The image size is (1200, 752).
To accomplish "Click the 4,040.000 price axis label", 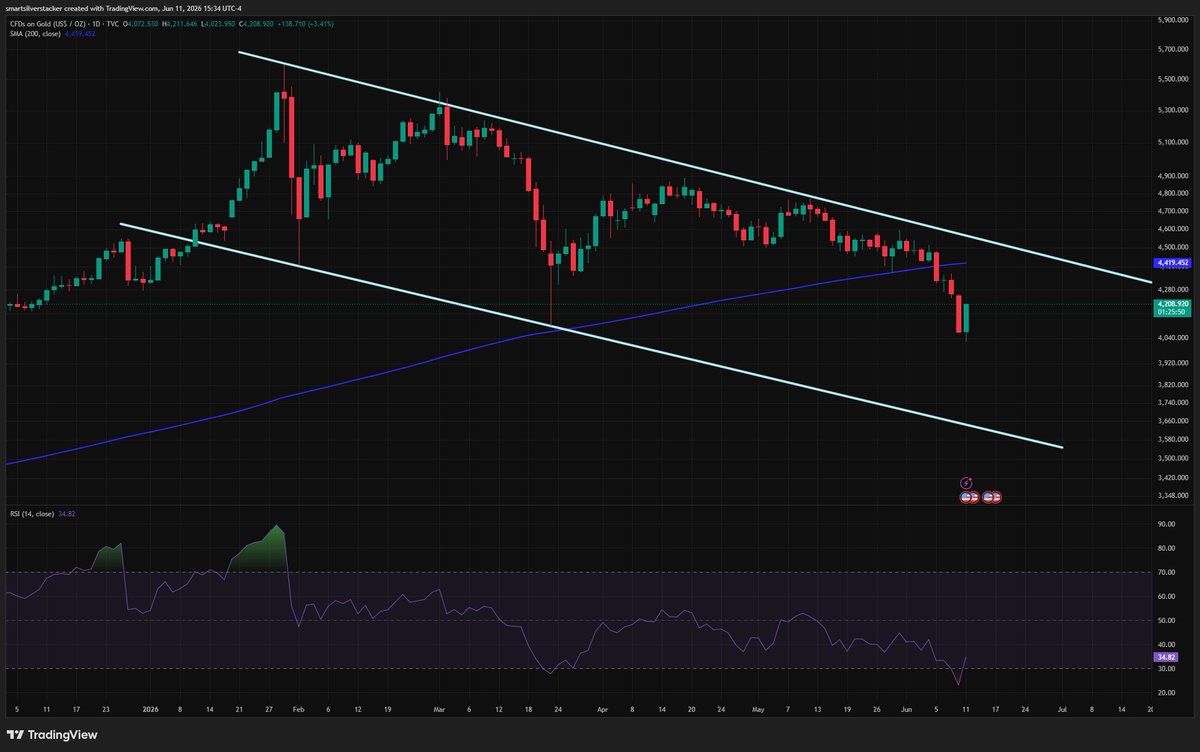I will coord(1171,338).
